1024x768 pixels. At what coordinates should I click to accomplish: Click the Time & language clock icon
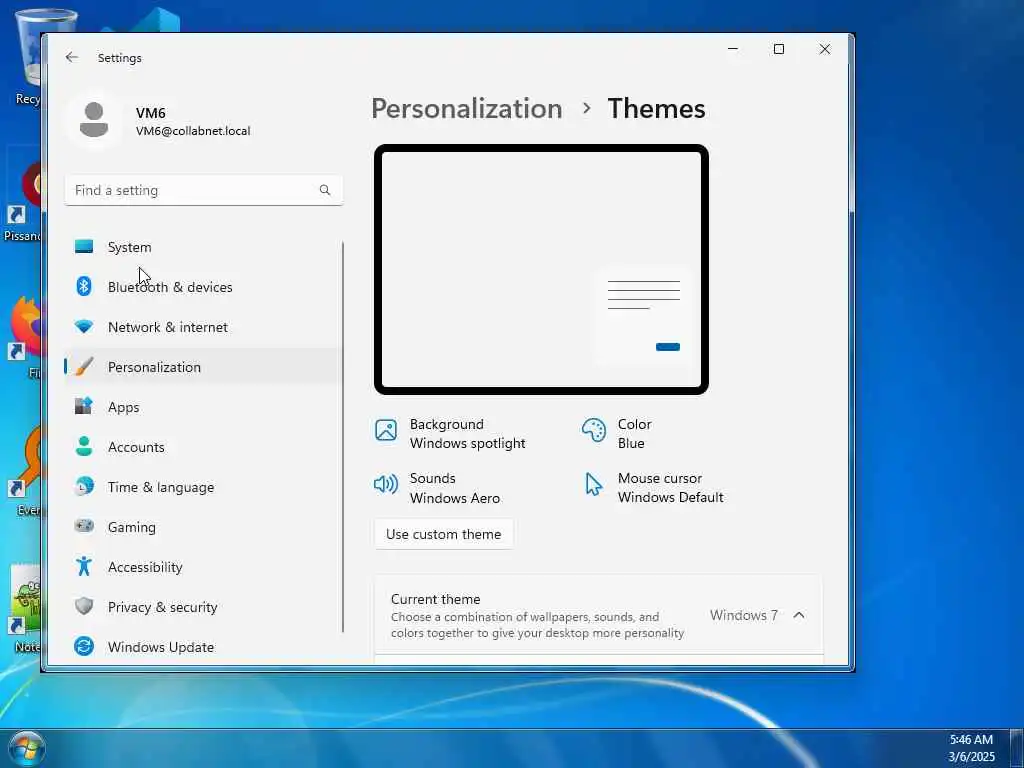point(84,487)
